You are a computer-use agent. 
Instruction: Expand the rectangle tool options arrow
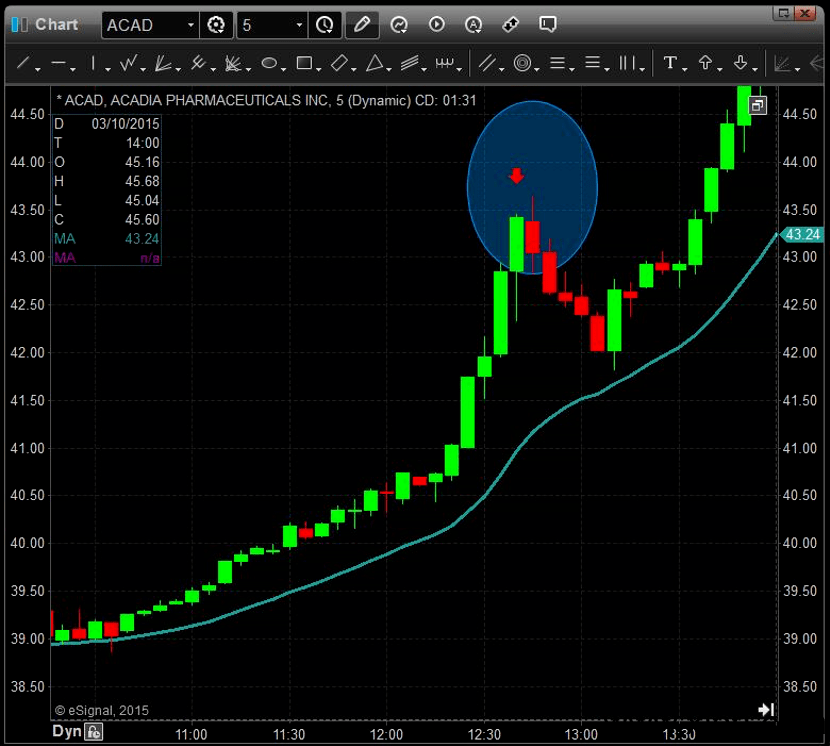click(x=319, y=69)
